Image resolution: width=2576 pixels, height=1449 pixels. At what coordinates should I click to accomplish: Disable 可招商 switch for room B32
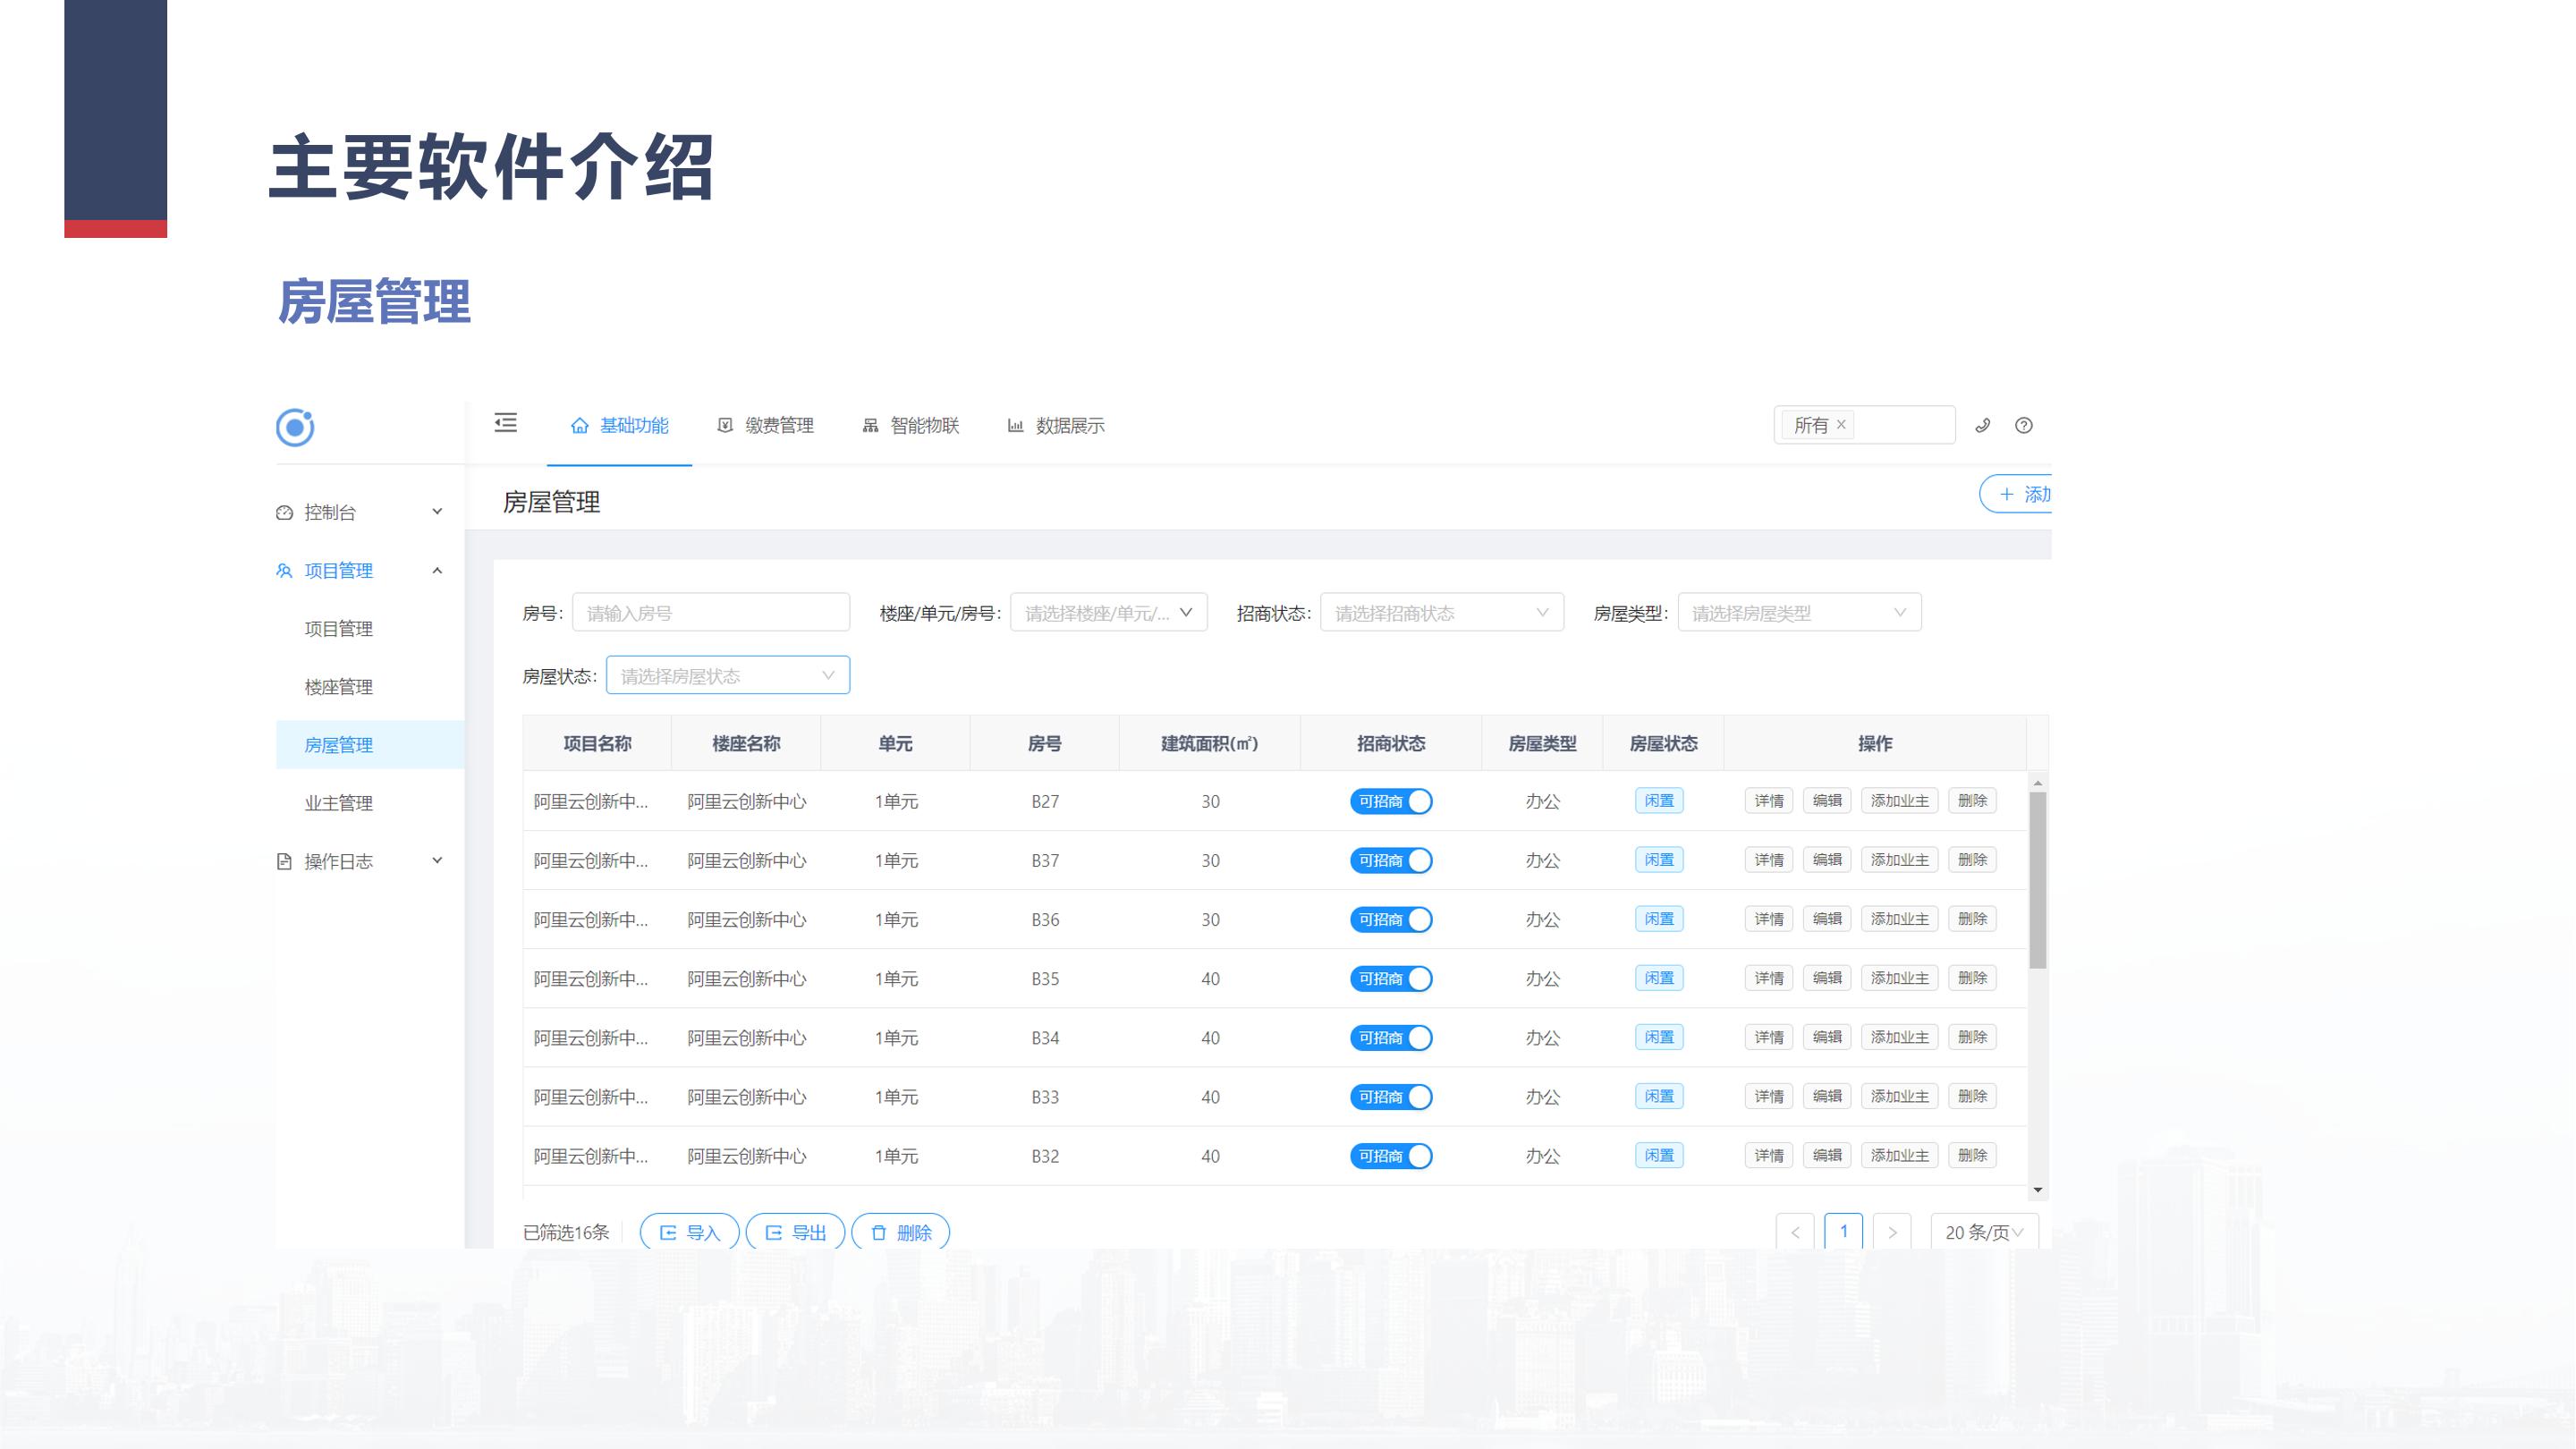pos(1391,1156)
